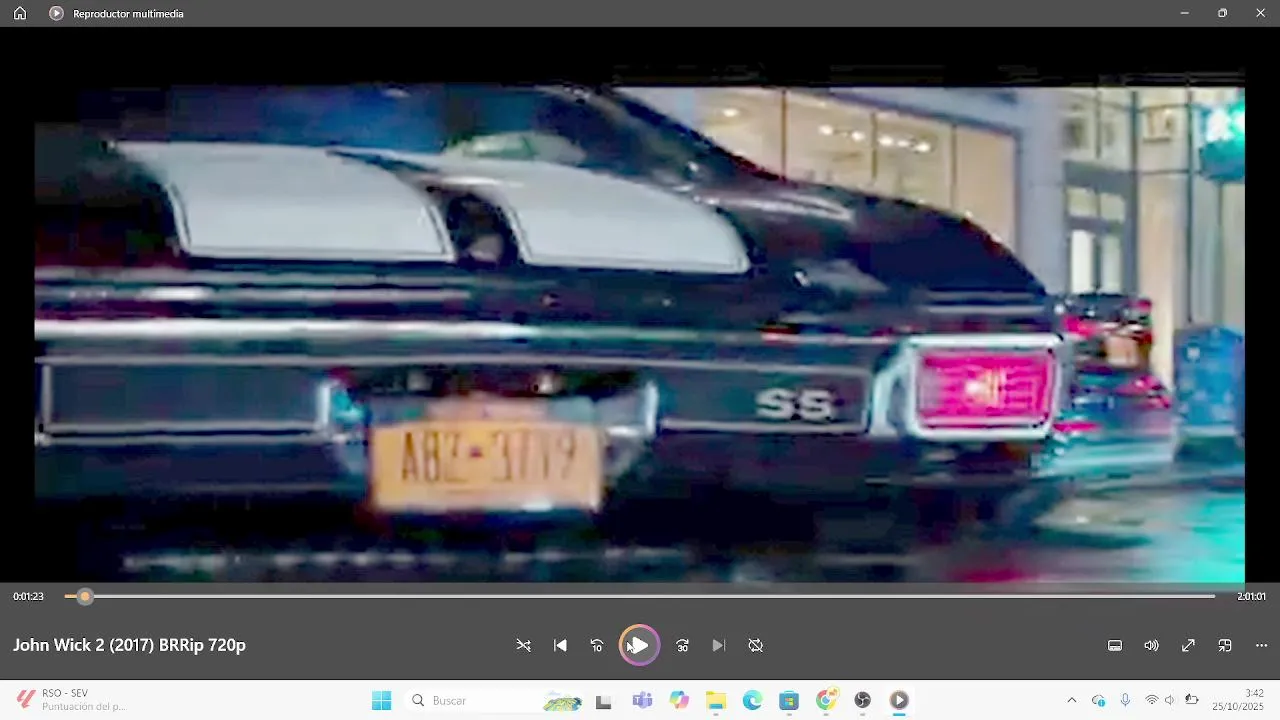Image resolution: width=1280 pixels, height=720 pixels.
Task: Open Windows Start menu
Action: pos(381,700)
